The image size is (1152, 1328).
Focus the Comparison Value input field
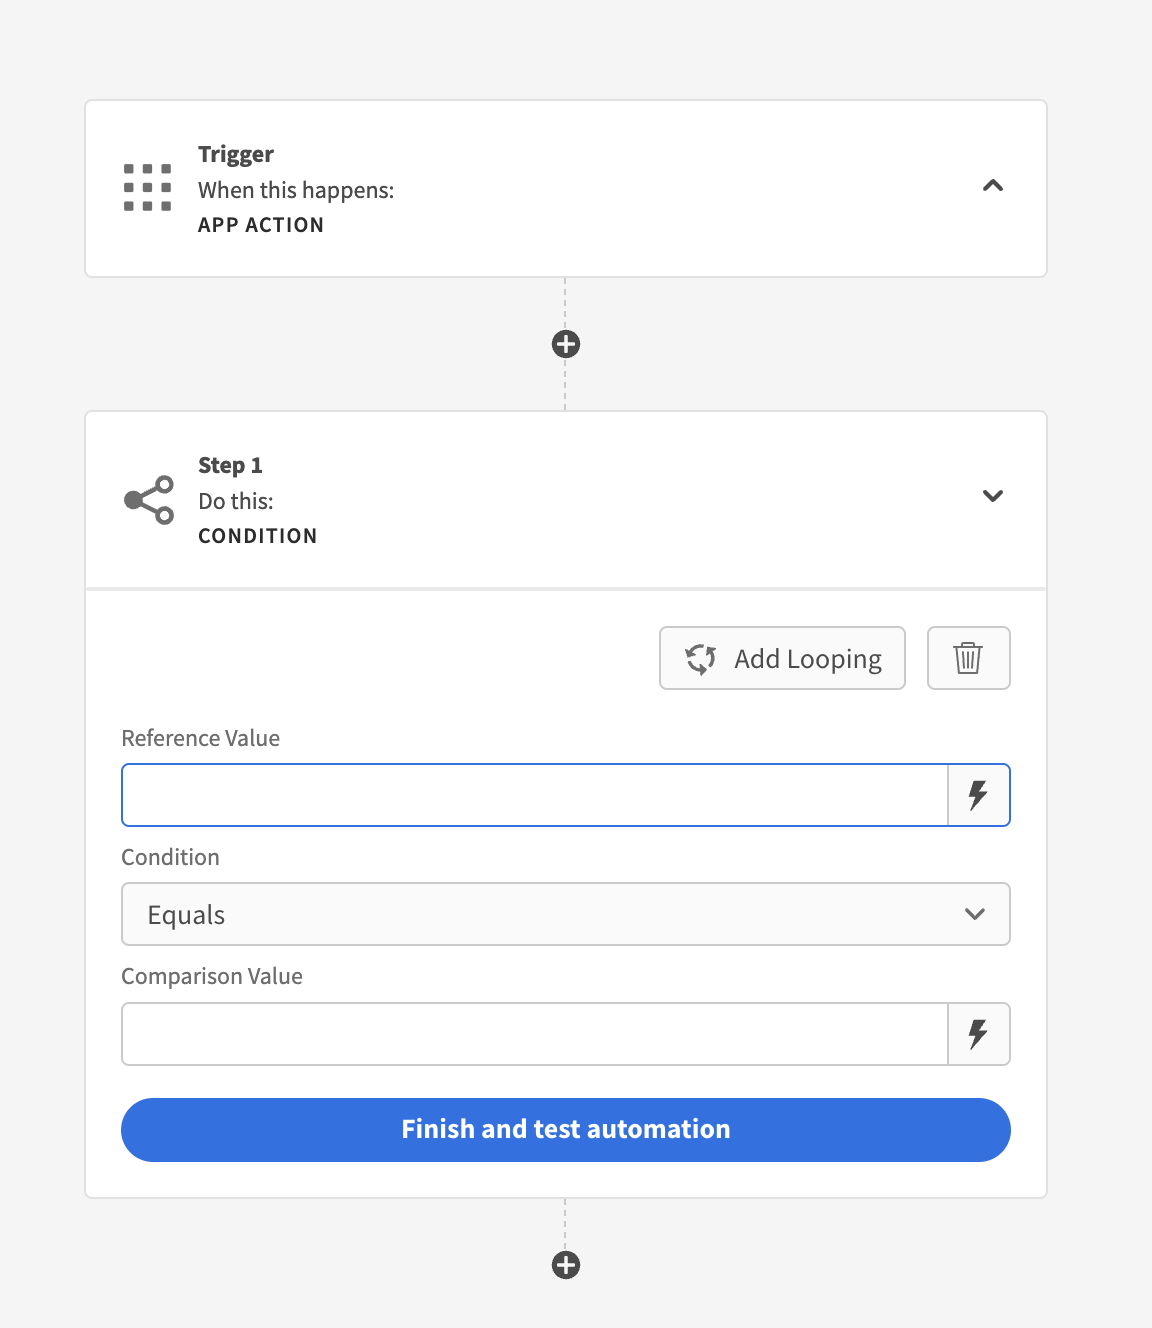coord(534,1034)
